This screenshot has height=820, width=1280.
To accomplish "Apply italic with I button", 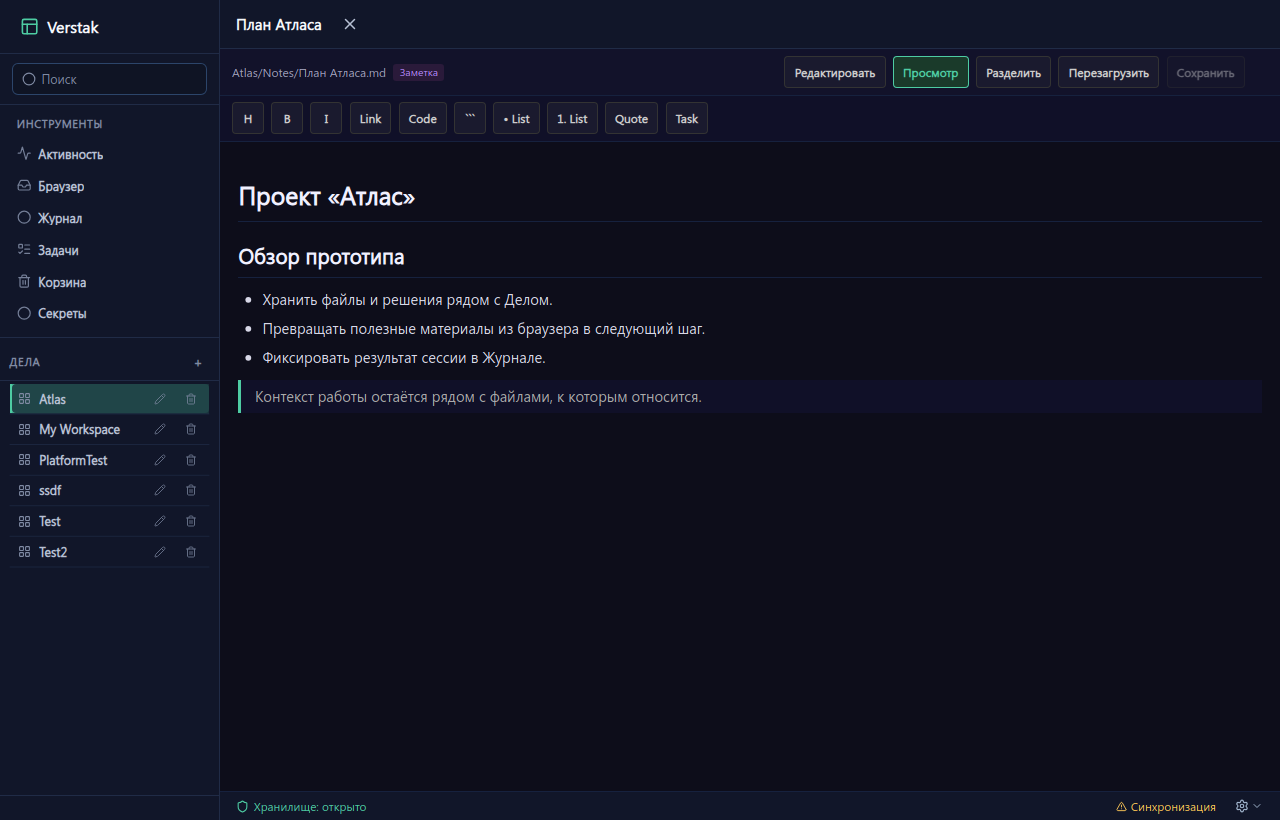I will pyautogui.click(x=326, y=118).
